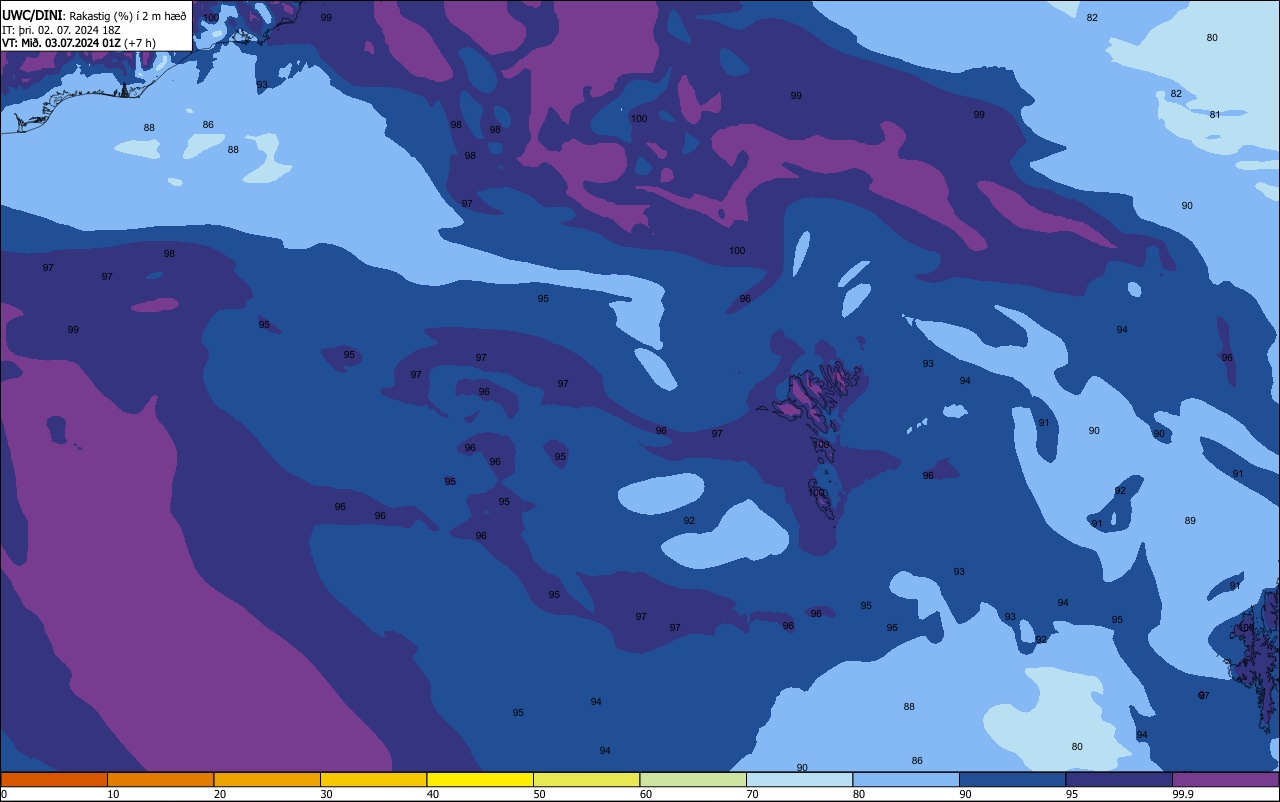The image size is (1280, 802).
Task: Click the humidity value '81' on the map
Action: click(x=1215, y=115)
